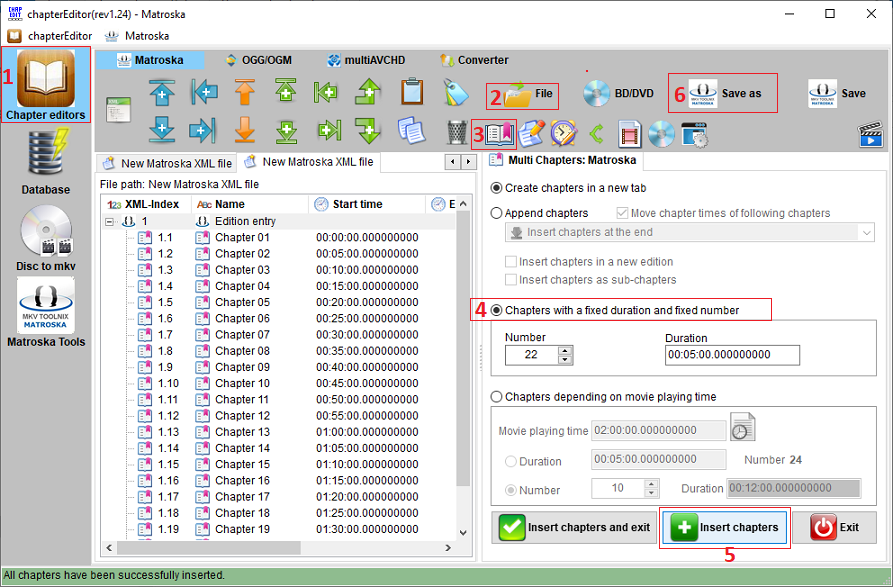Click Insert chapters and exit

[575, 527]
